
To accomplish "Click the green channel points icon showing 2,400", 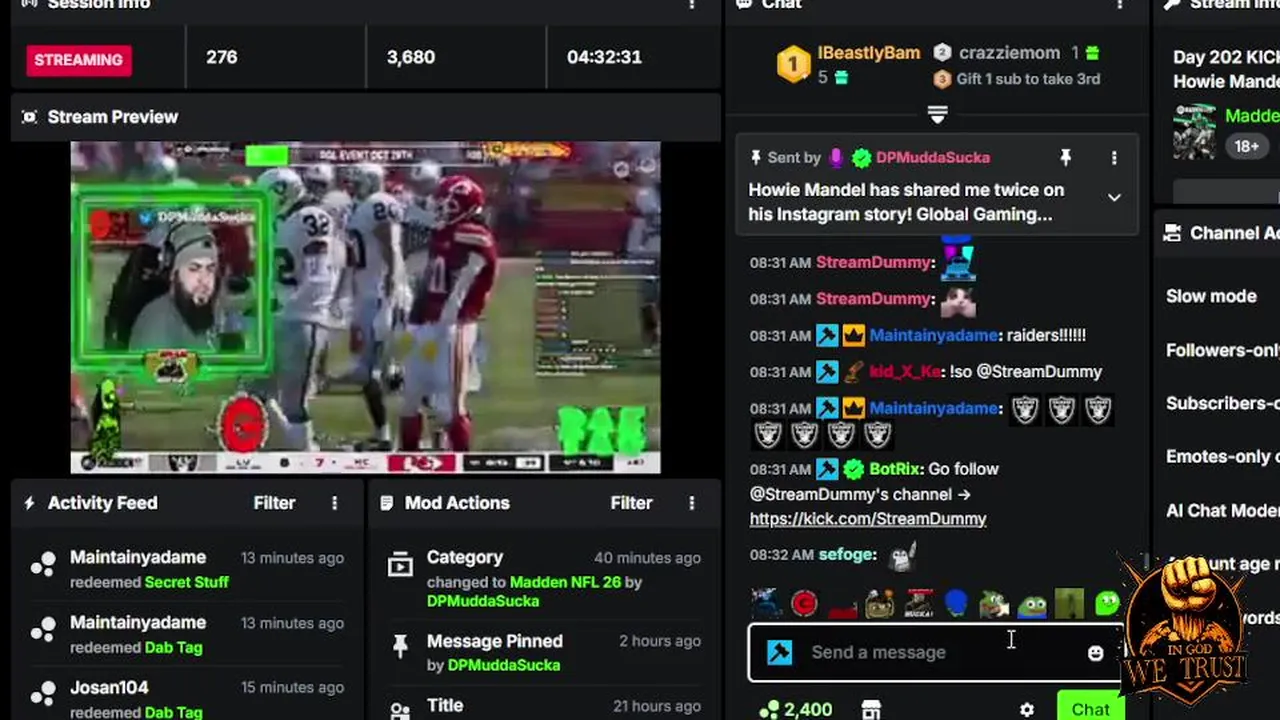I will (x=769, y=709).
